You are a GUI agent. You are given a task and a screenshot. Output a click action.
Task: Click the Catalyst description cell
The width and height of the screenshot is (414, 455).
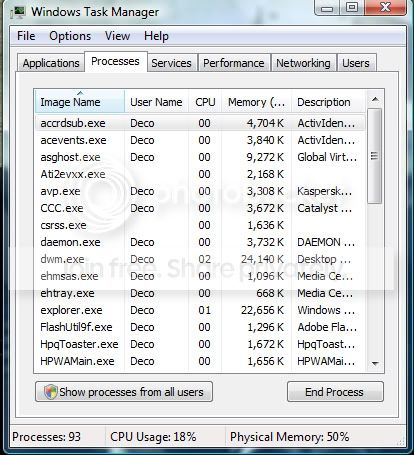coord(324,208)
